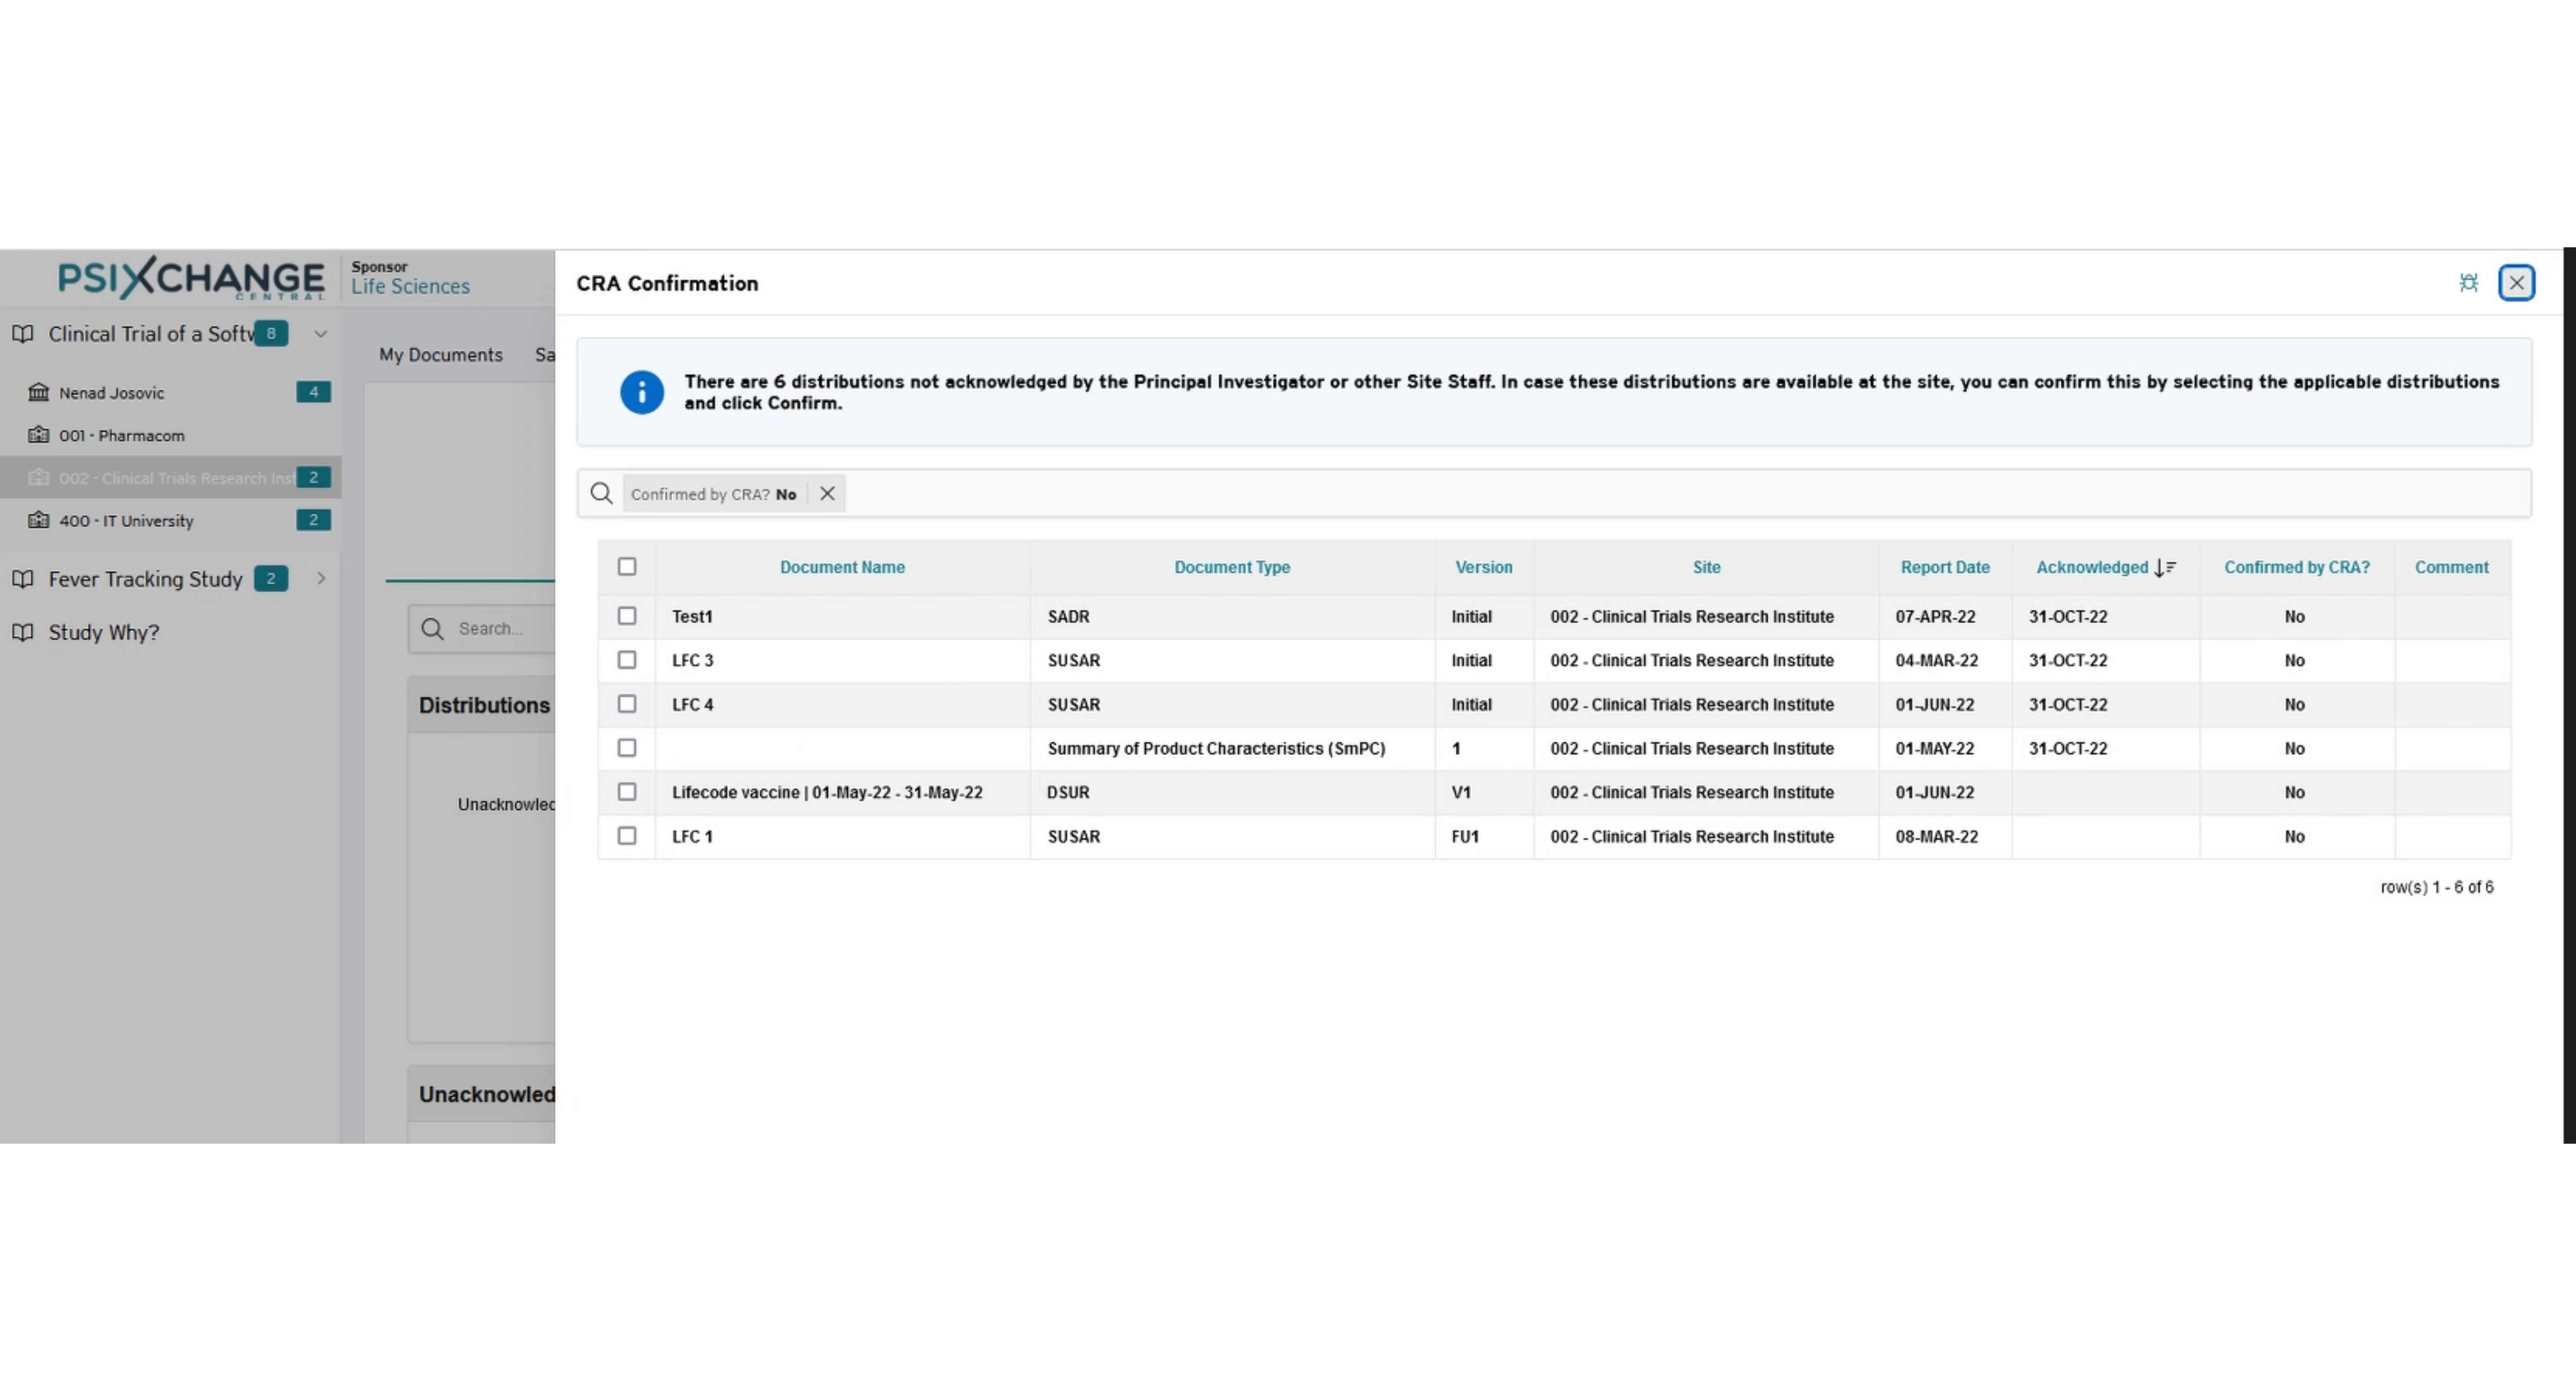
Task: Click the FU1 version cell
Action: coord(1484,837)
